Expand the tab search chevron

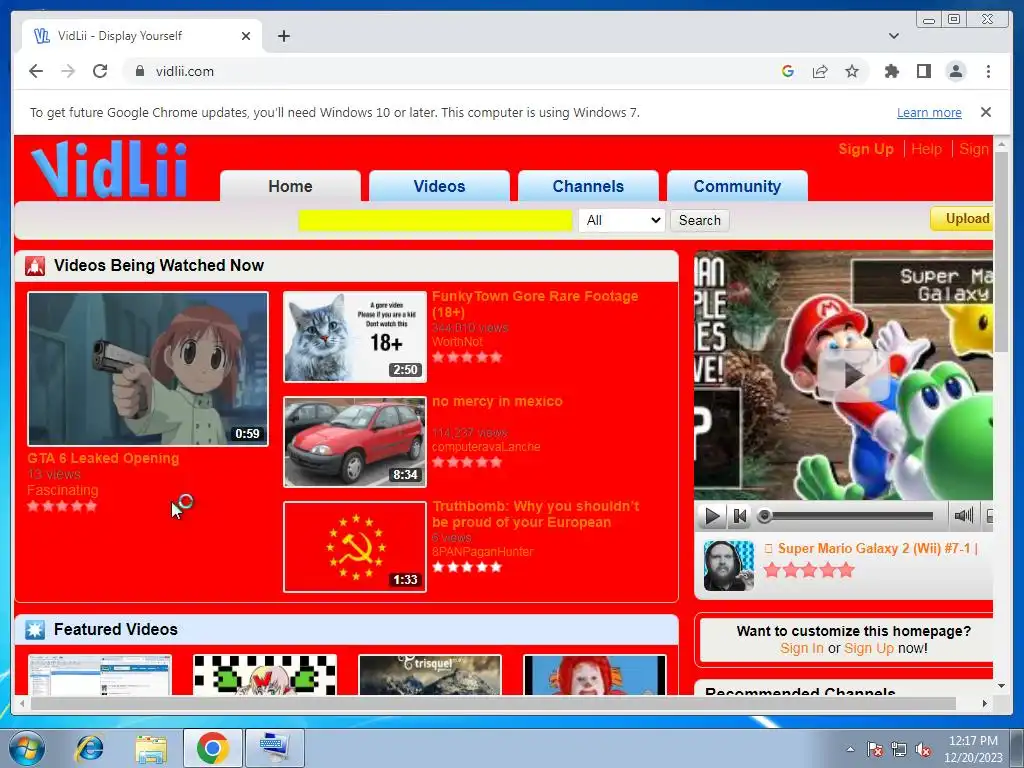tap(893, 36)
